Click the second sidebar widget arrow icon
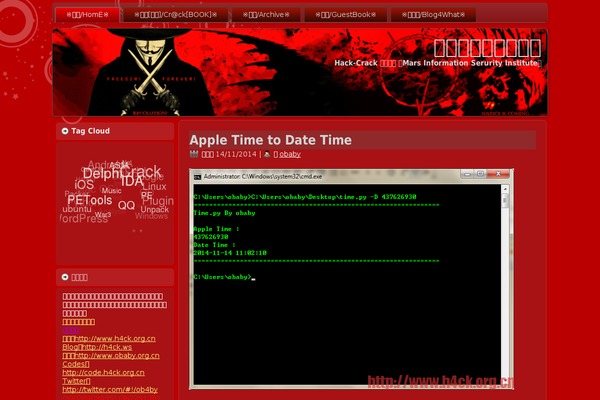This screenshot has height=400, width=600. 65,277
